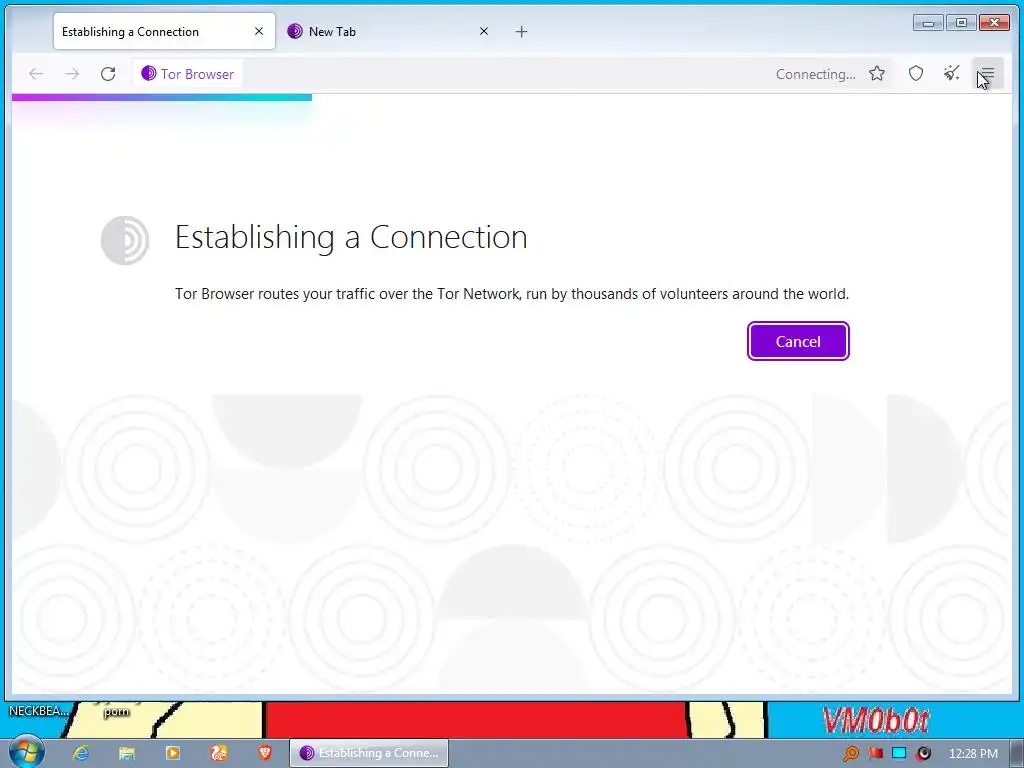The height and width of the screenshot is (768, 1024).
Task: Select Tor Browser taskbar window button
Action: [369, 753]
